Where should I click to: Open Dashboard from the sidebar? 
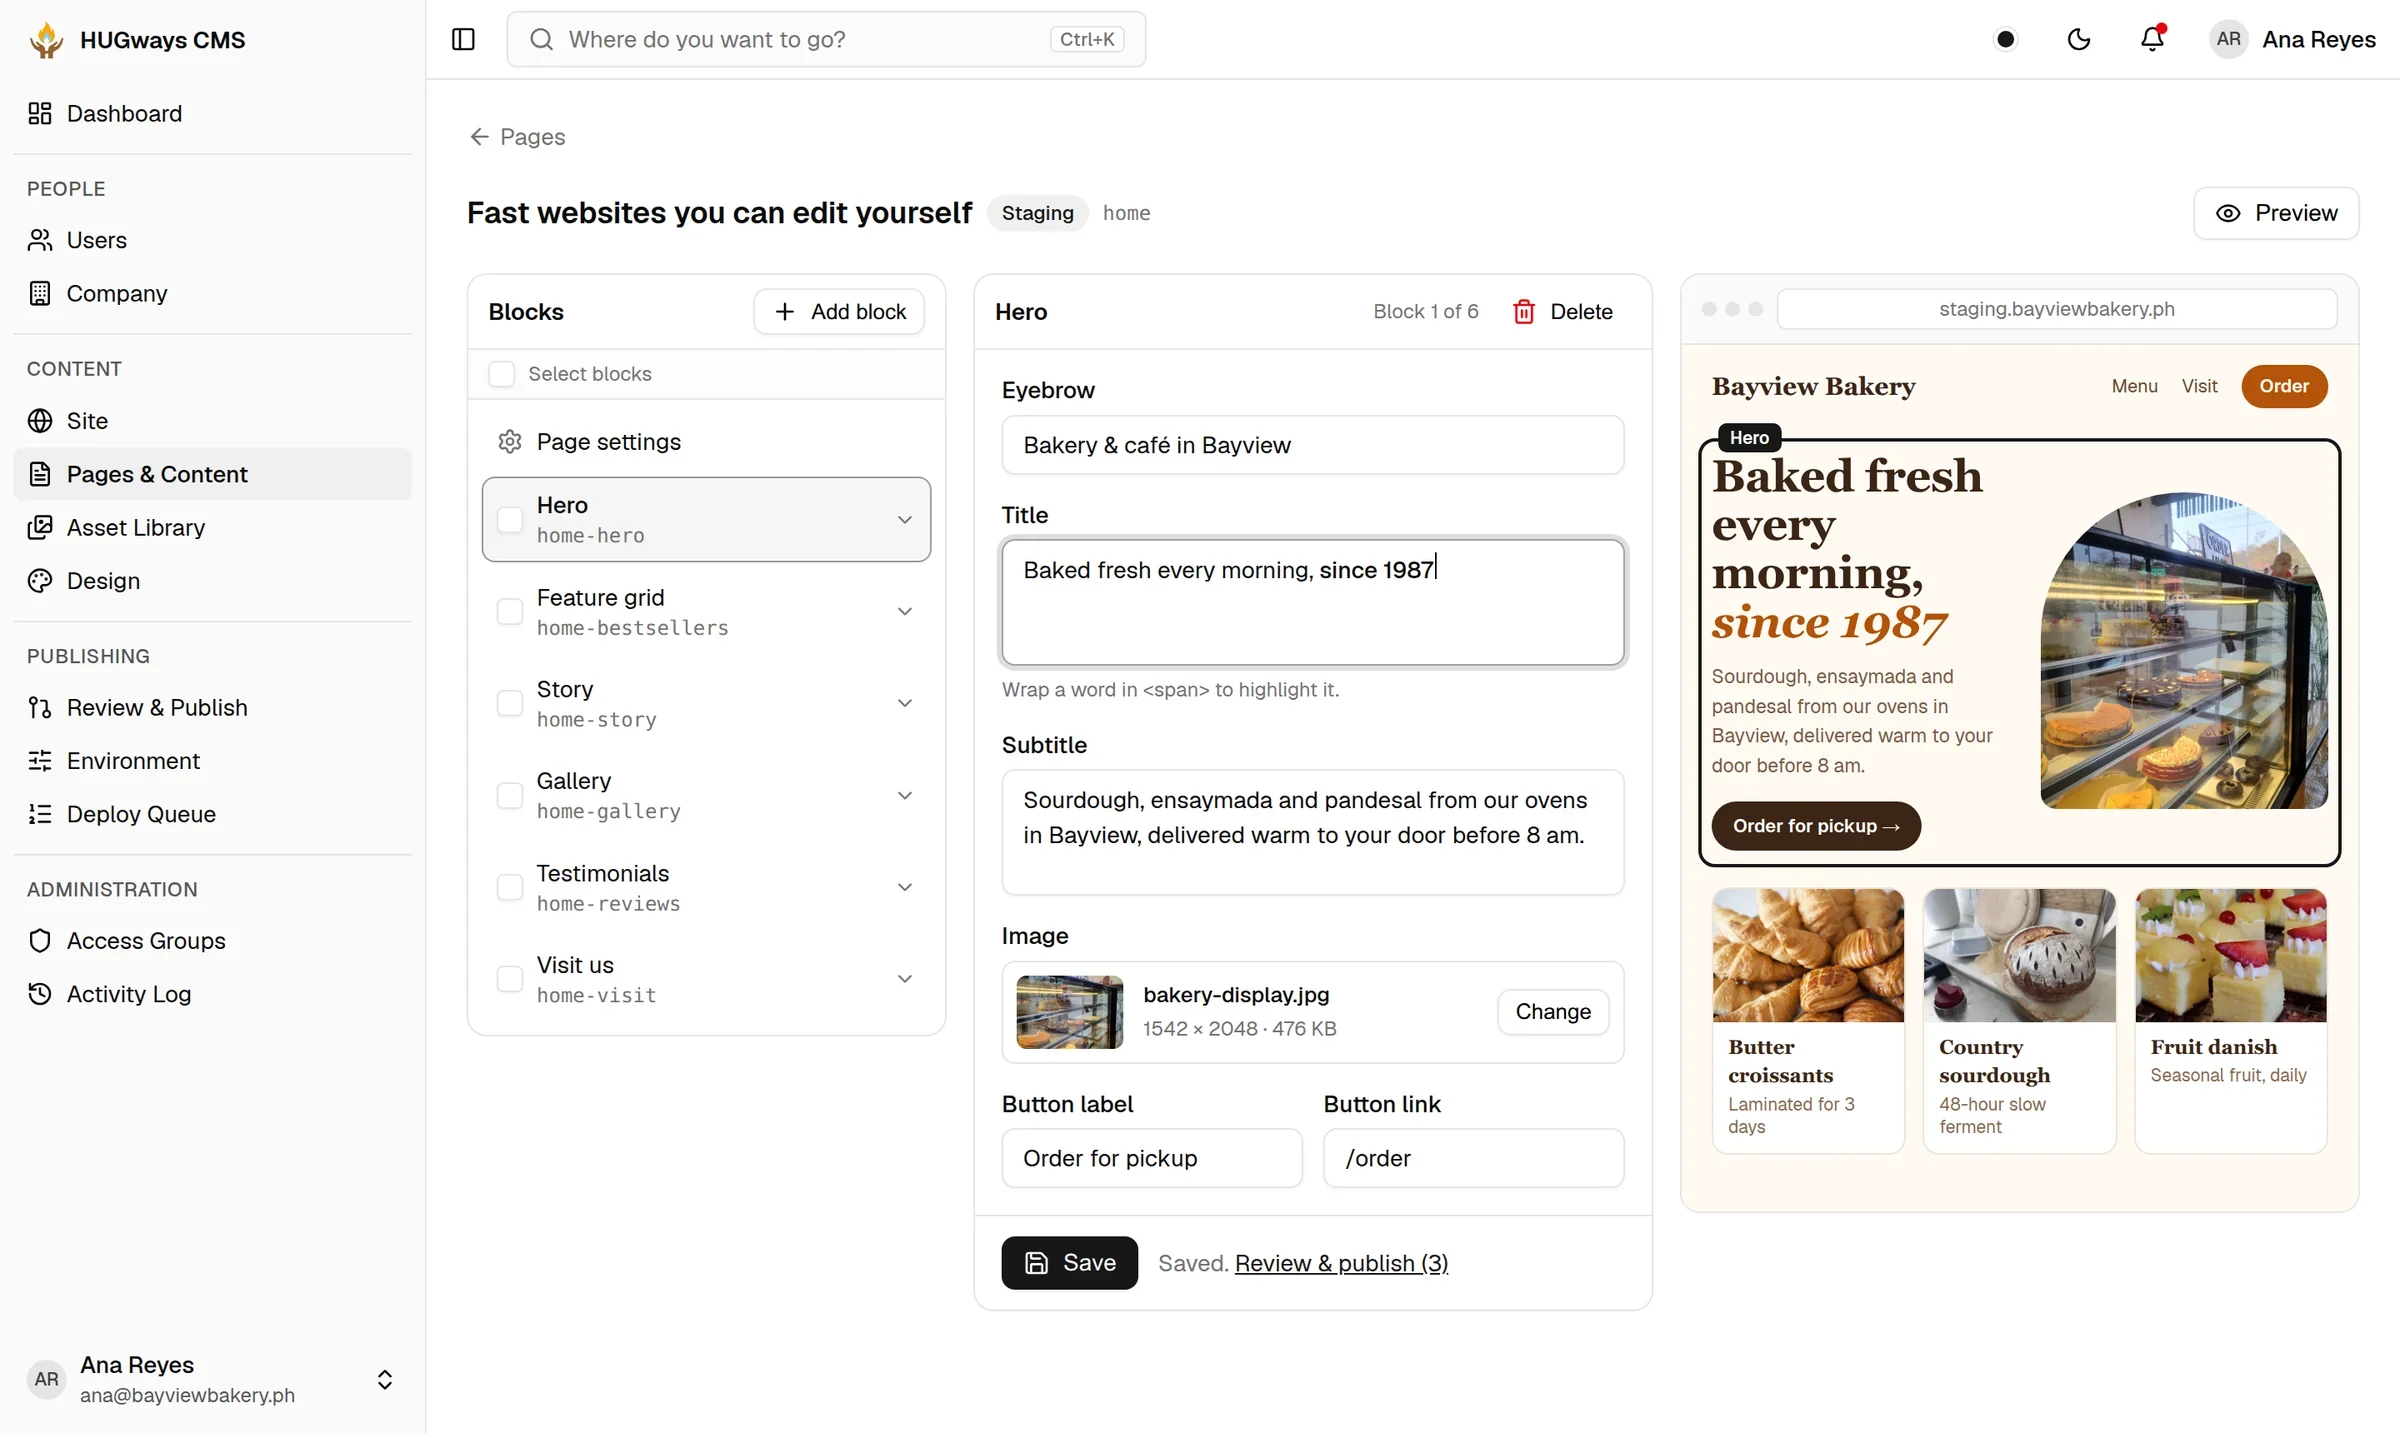[x=212, y=113]
